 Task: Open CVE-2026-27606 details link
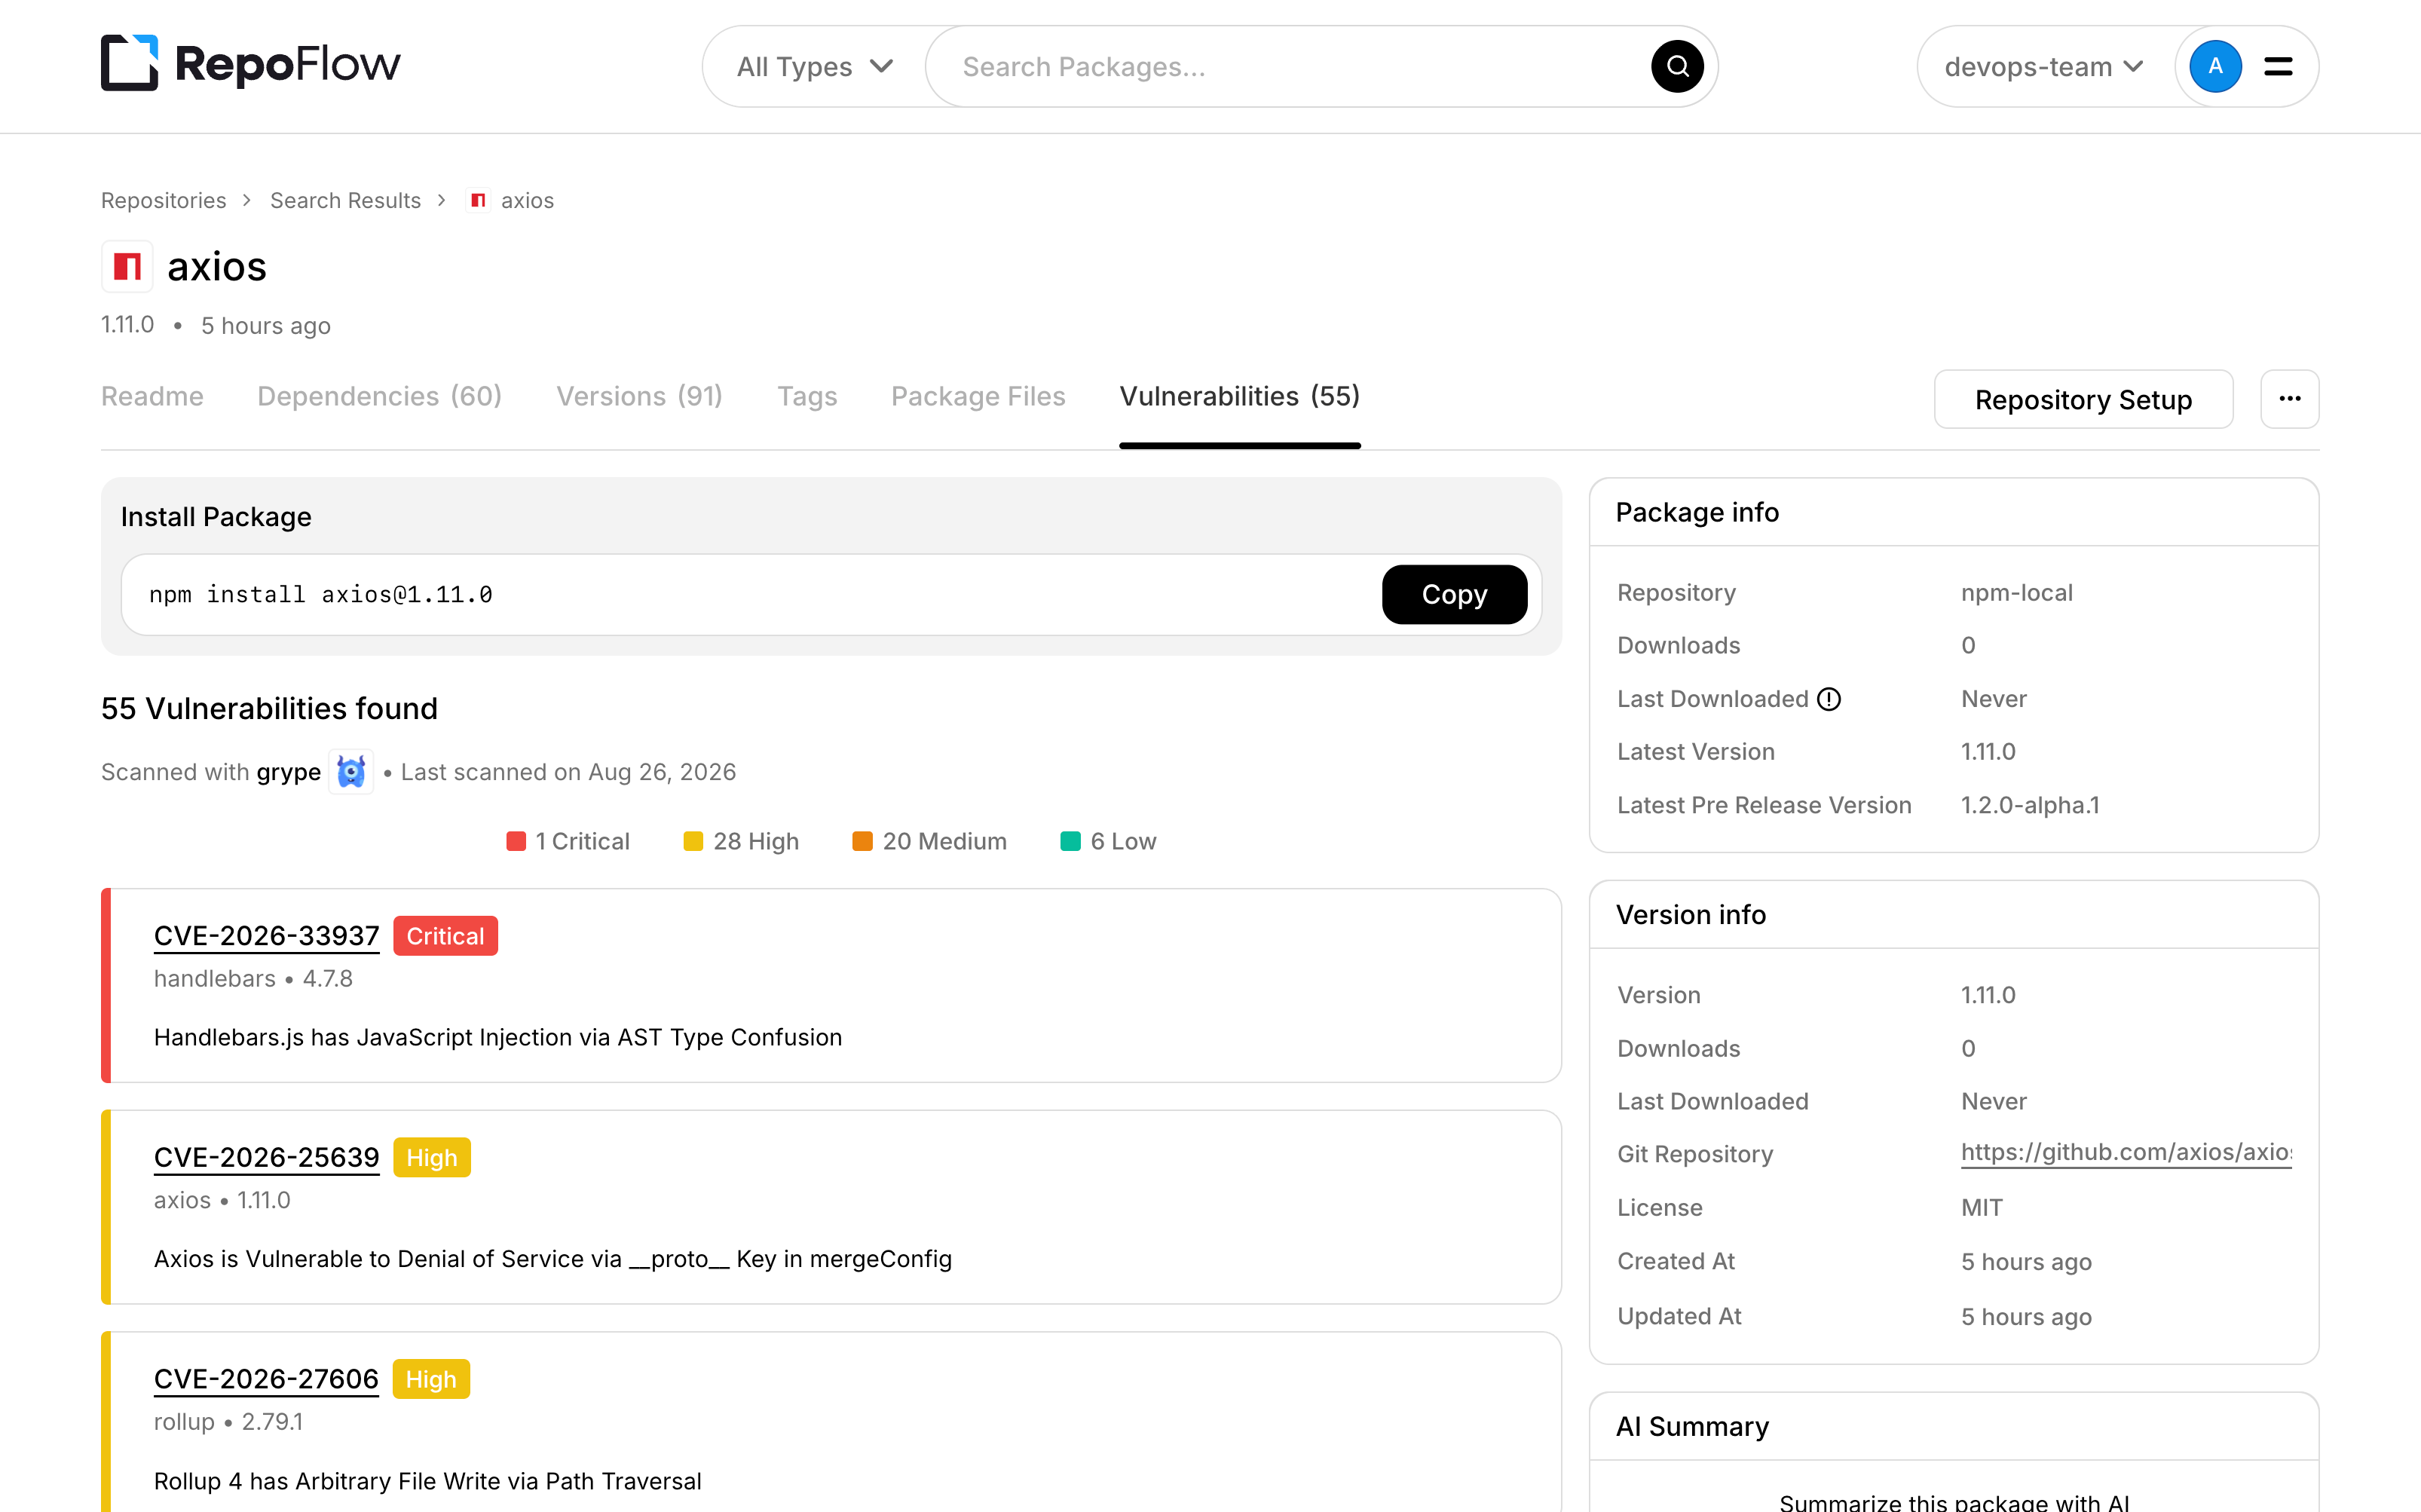[x=266, y=1379]
